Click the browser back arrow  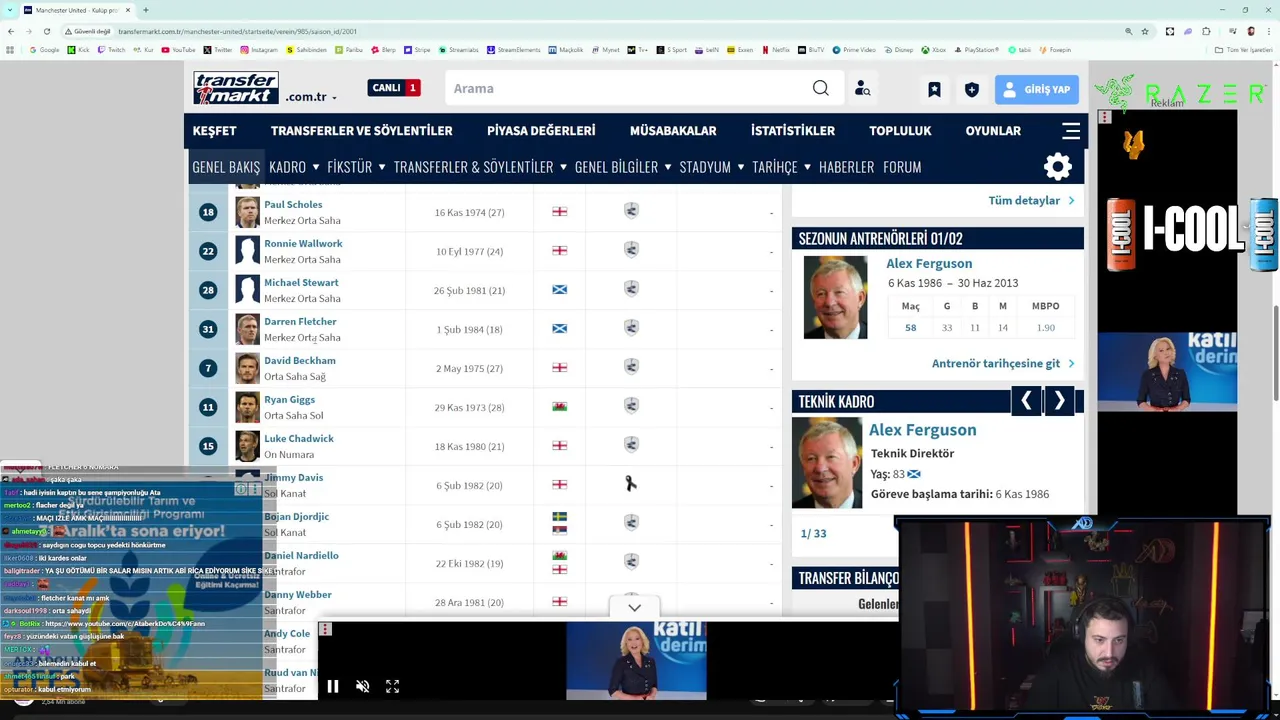tap(11, 31)
